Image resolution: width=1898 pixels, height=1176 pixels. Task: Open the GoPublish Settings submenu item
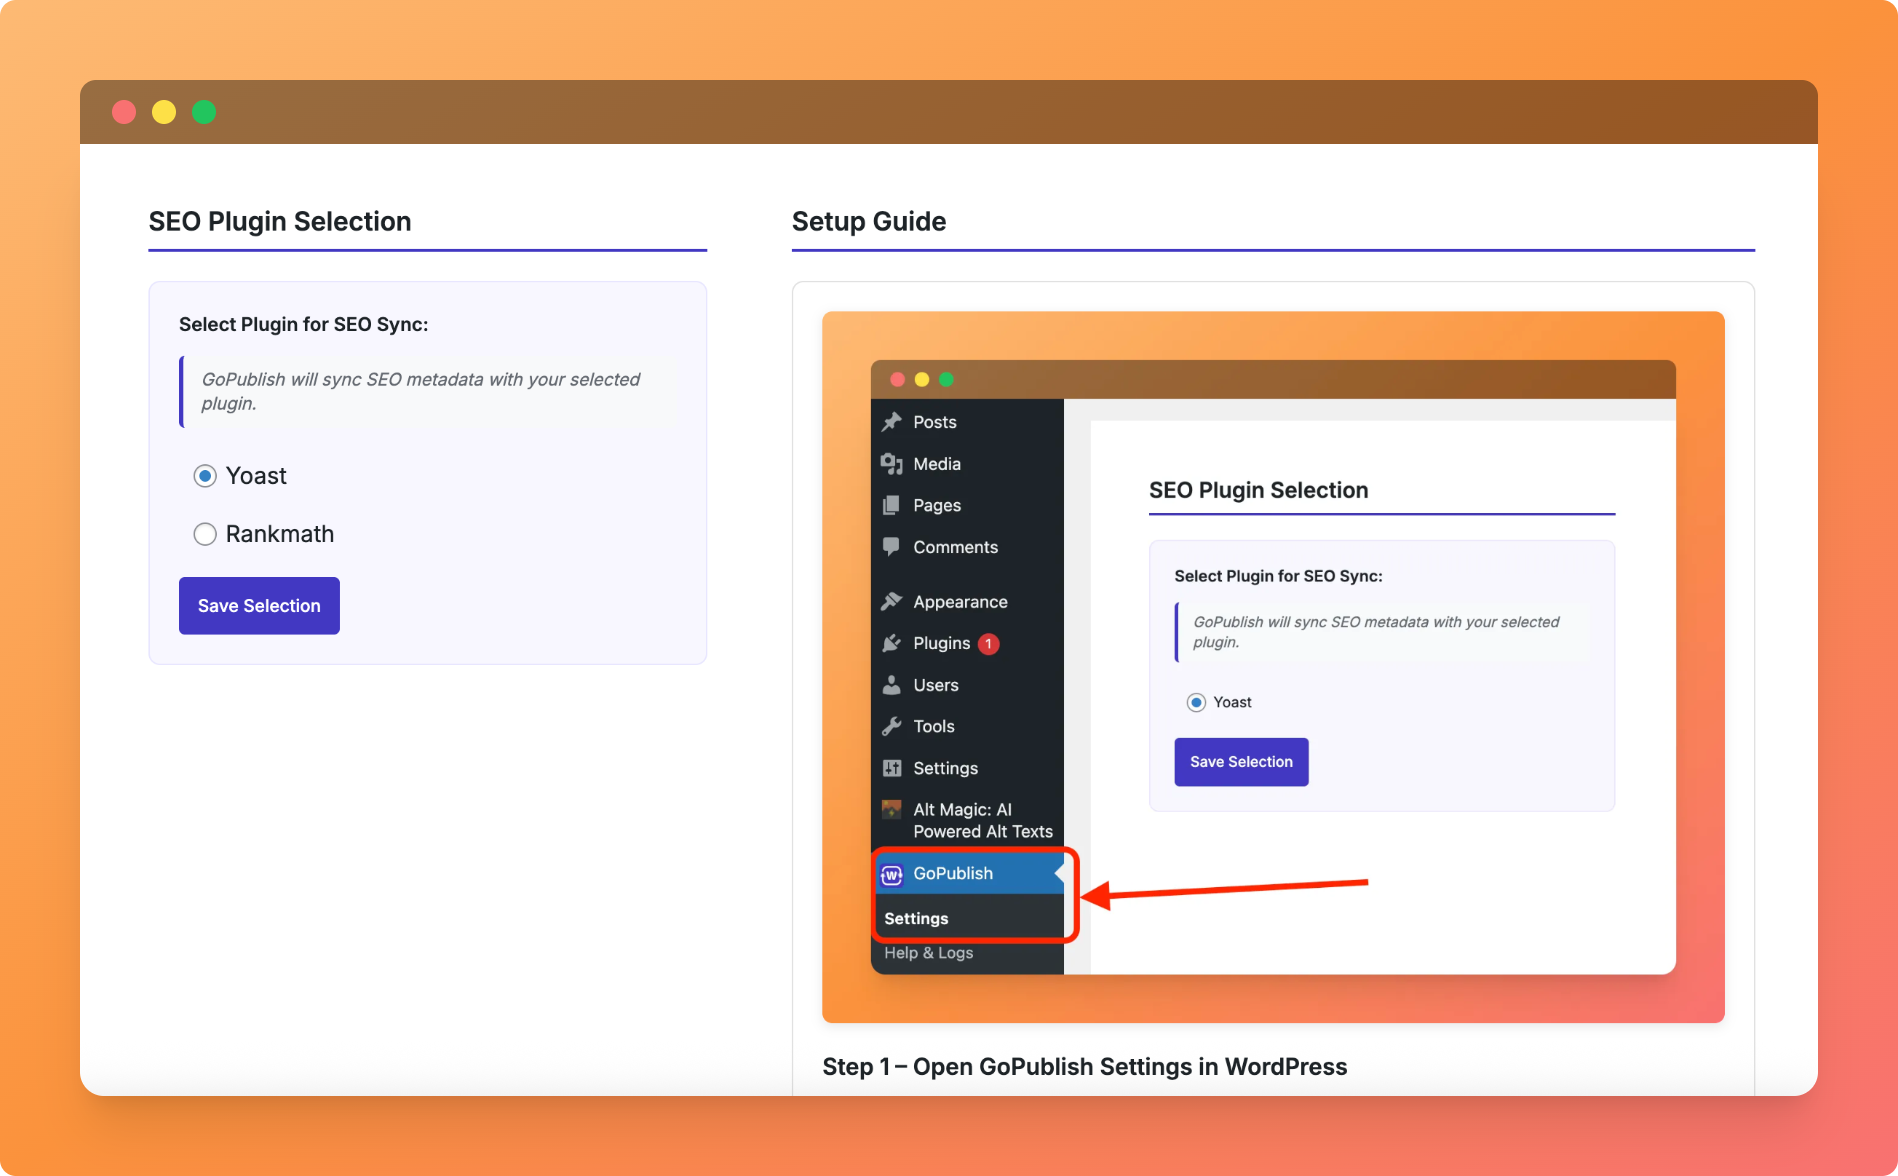[916, 918]
